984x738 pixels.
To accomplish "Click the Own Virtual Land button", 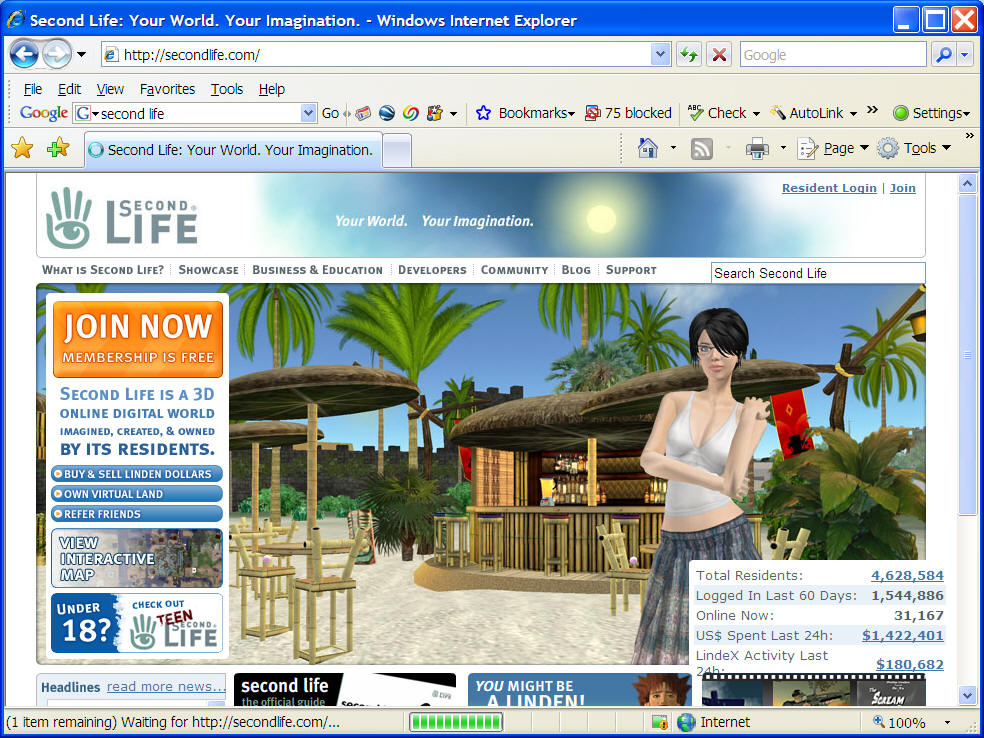I will [137, 494].
